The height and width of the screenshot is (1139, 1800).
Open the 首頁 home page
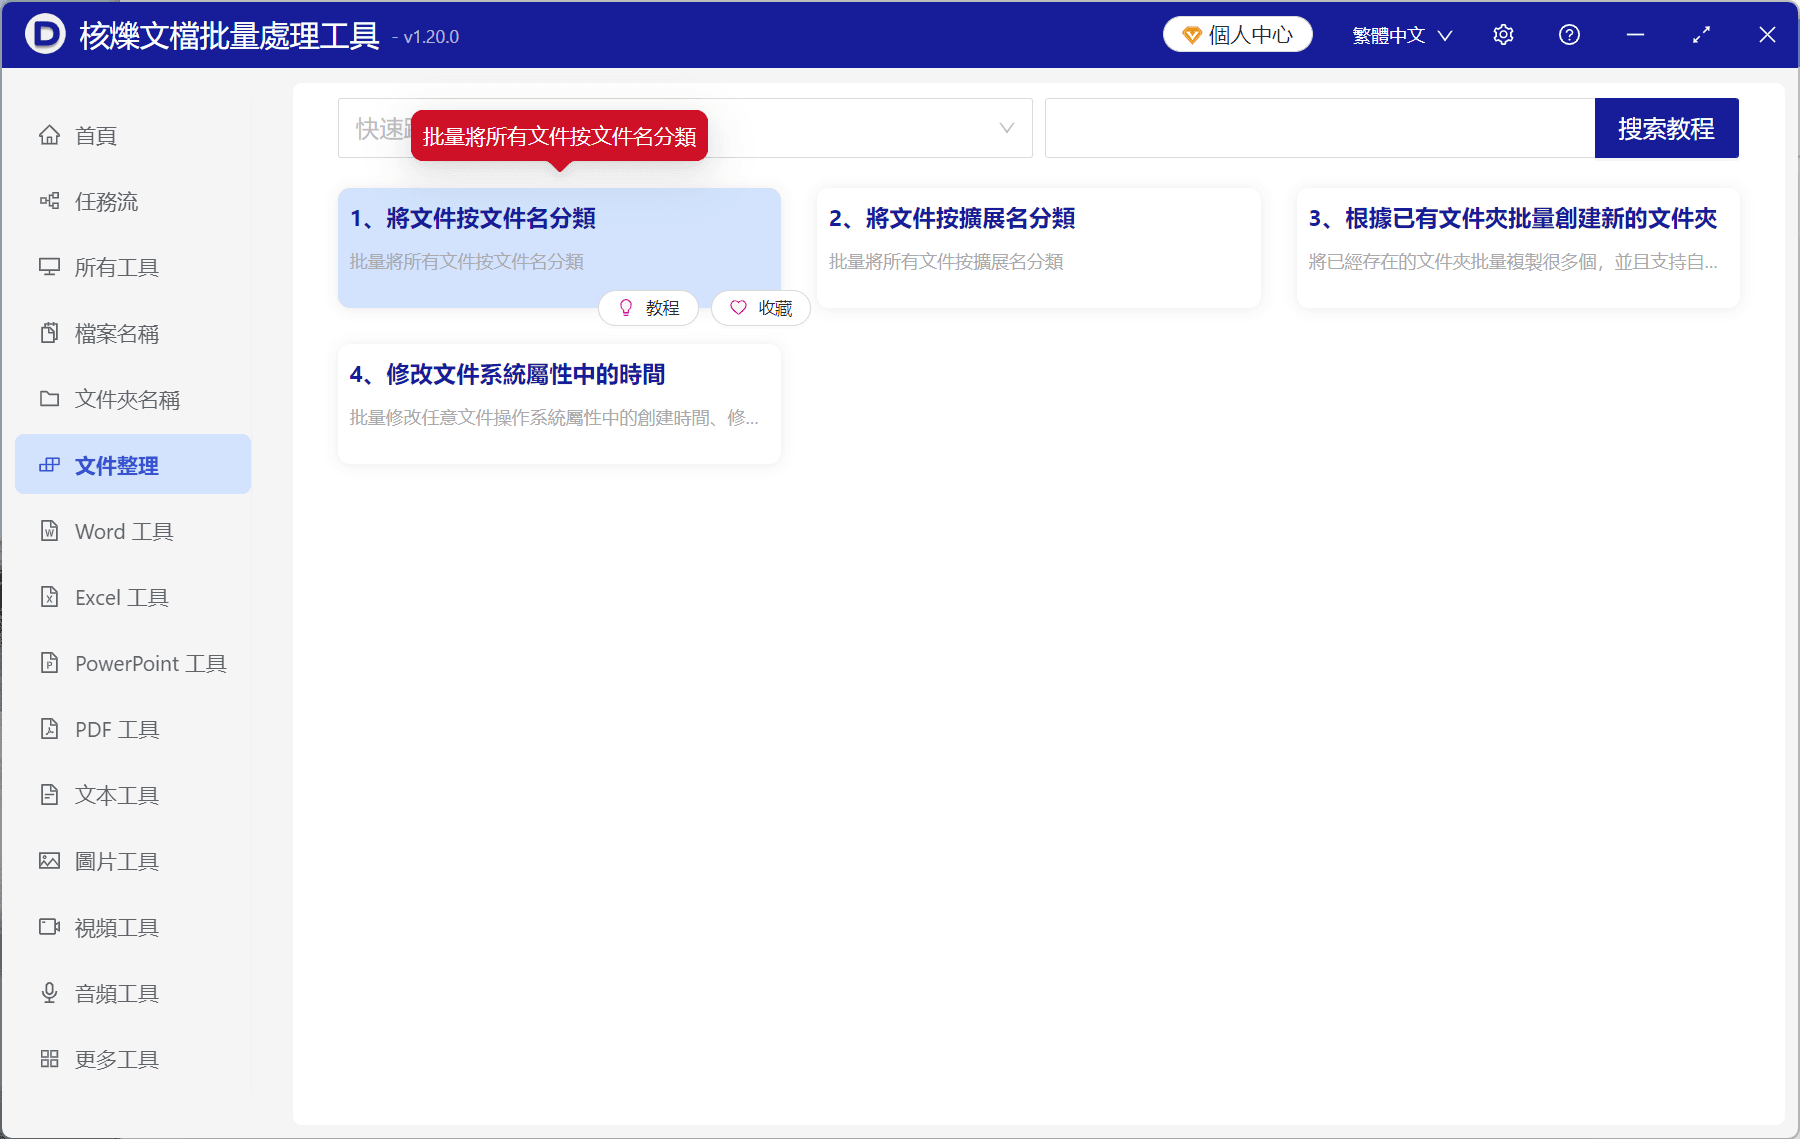96,135
